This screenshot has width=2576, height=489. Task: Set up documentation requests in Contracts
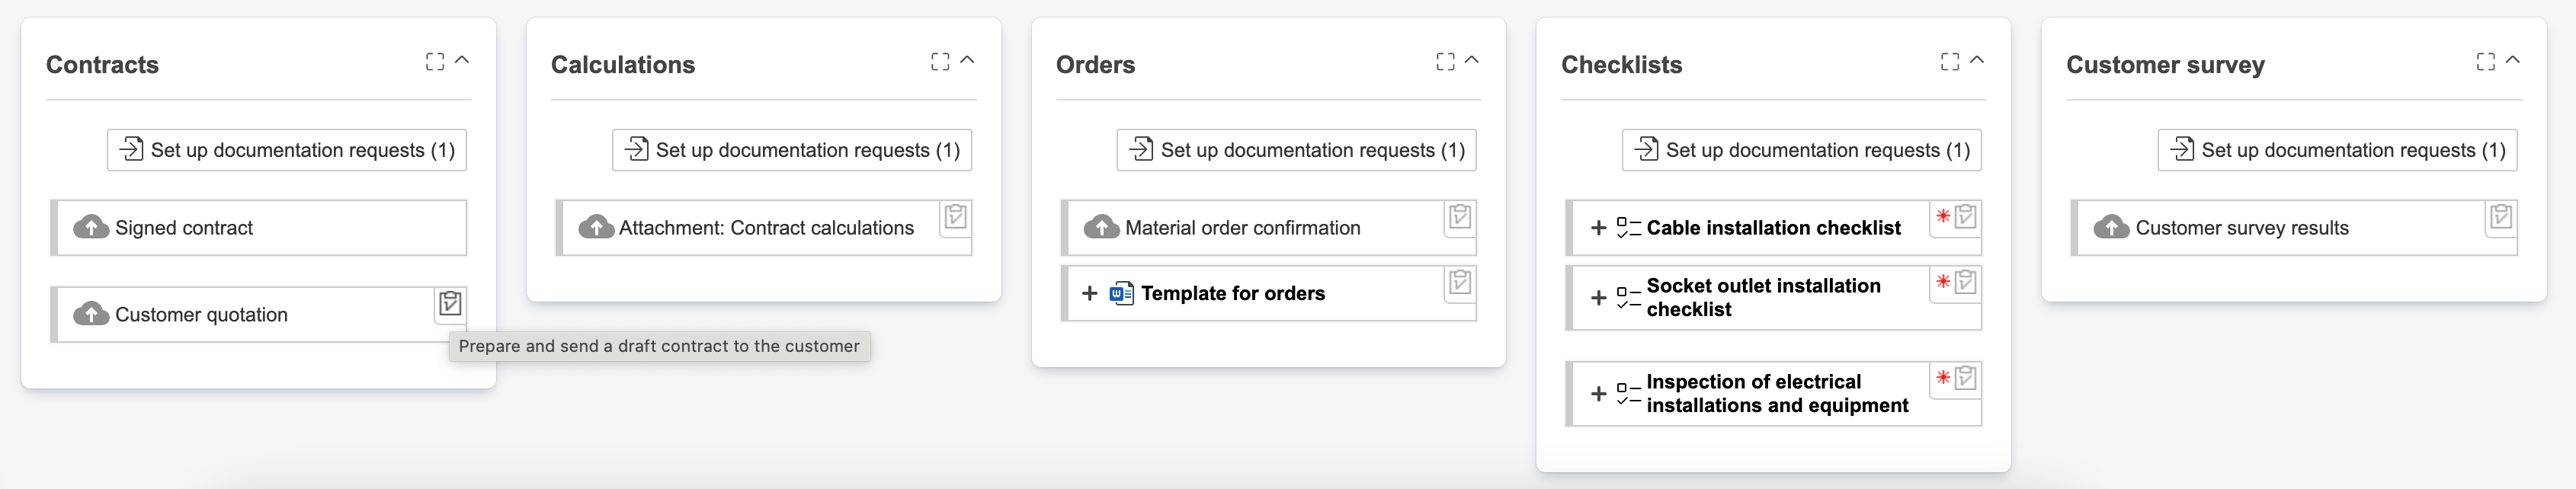point(287,150)
